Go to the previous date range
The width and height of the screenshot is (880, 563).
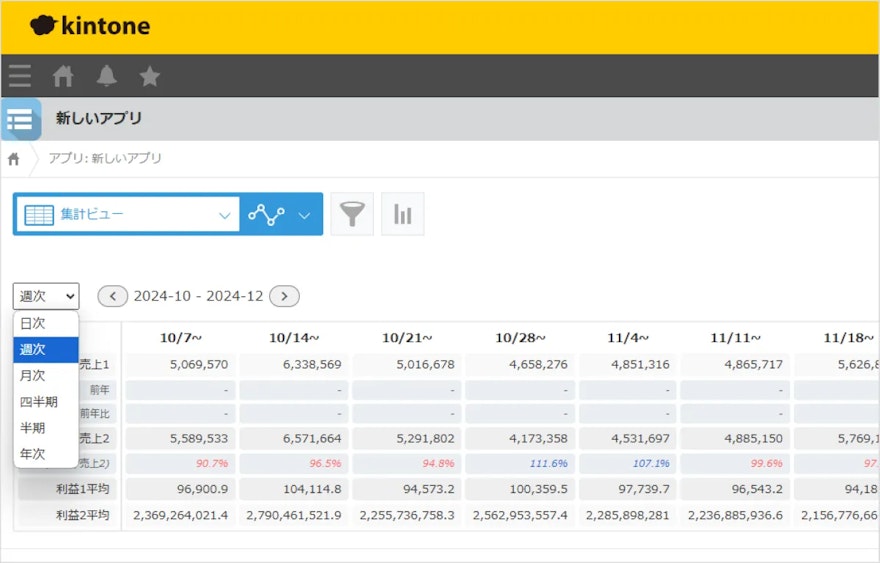click(x=112, y=296)
